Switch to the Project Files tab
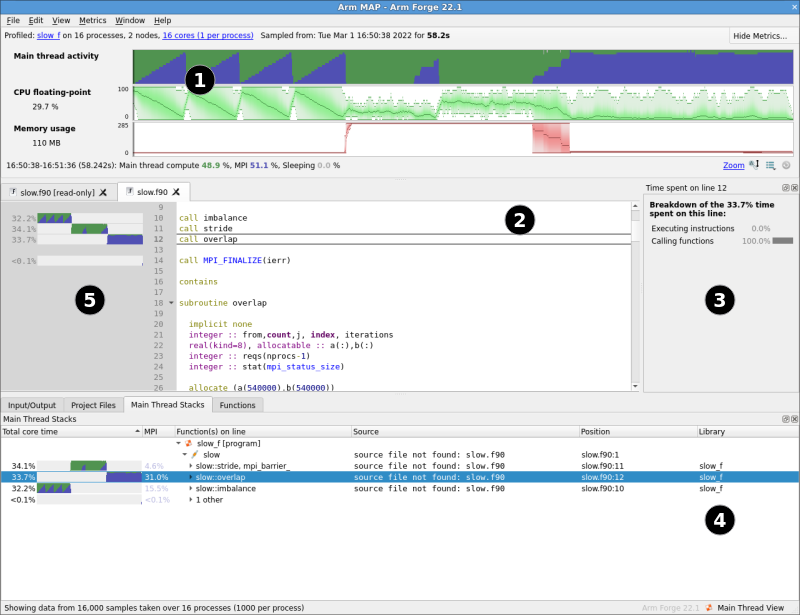800x615 pixels. point(93,405)
